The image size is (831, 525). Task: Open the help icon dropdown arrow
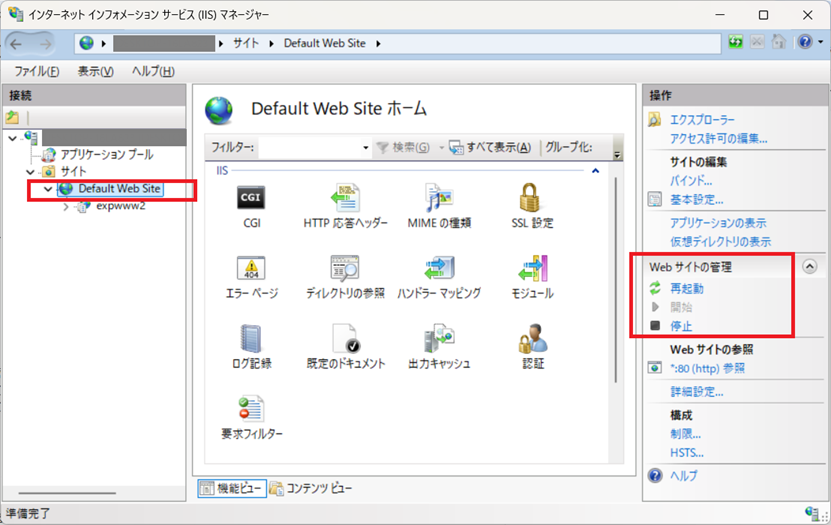coord(820,42)
